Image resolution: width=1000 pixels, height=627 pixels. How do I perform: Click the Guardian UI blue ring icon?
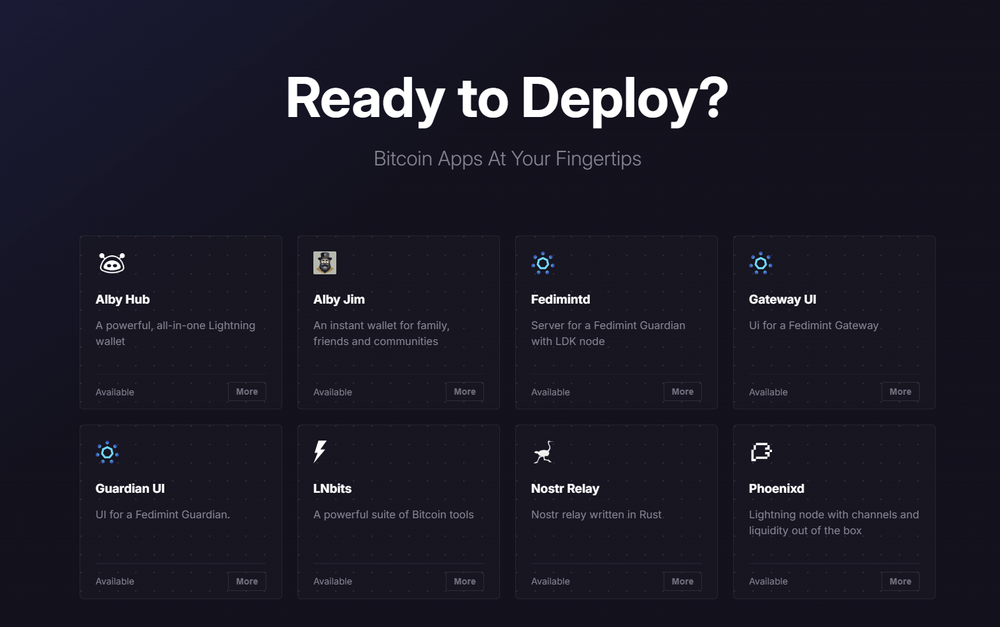107,452
